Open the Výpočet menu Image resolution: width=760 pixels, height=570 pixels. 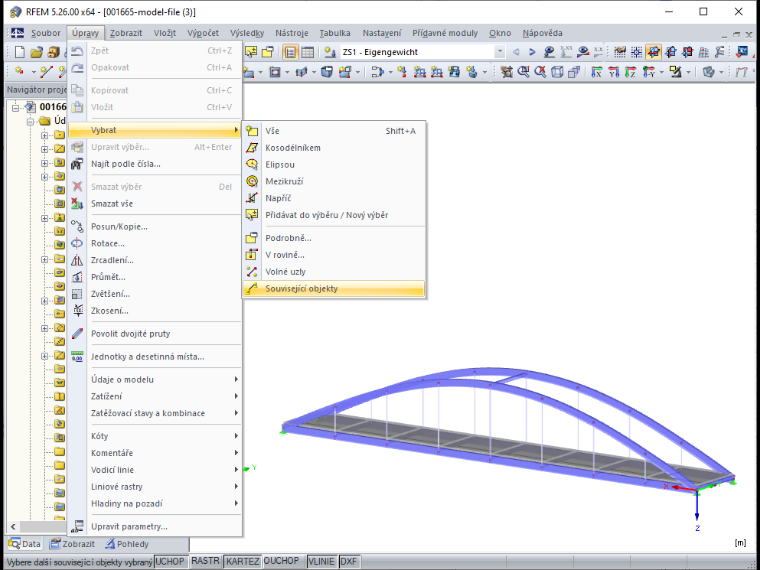click(x=203, y=33)
